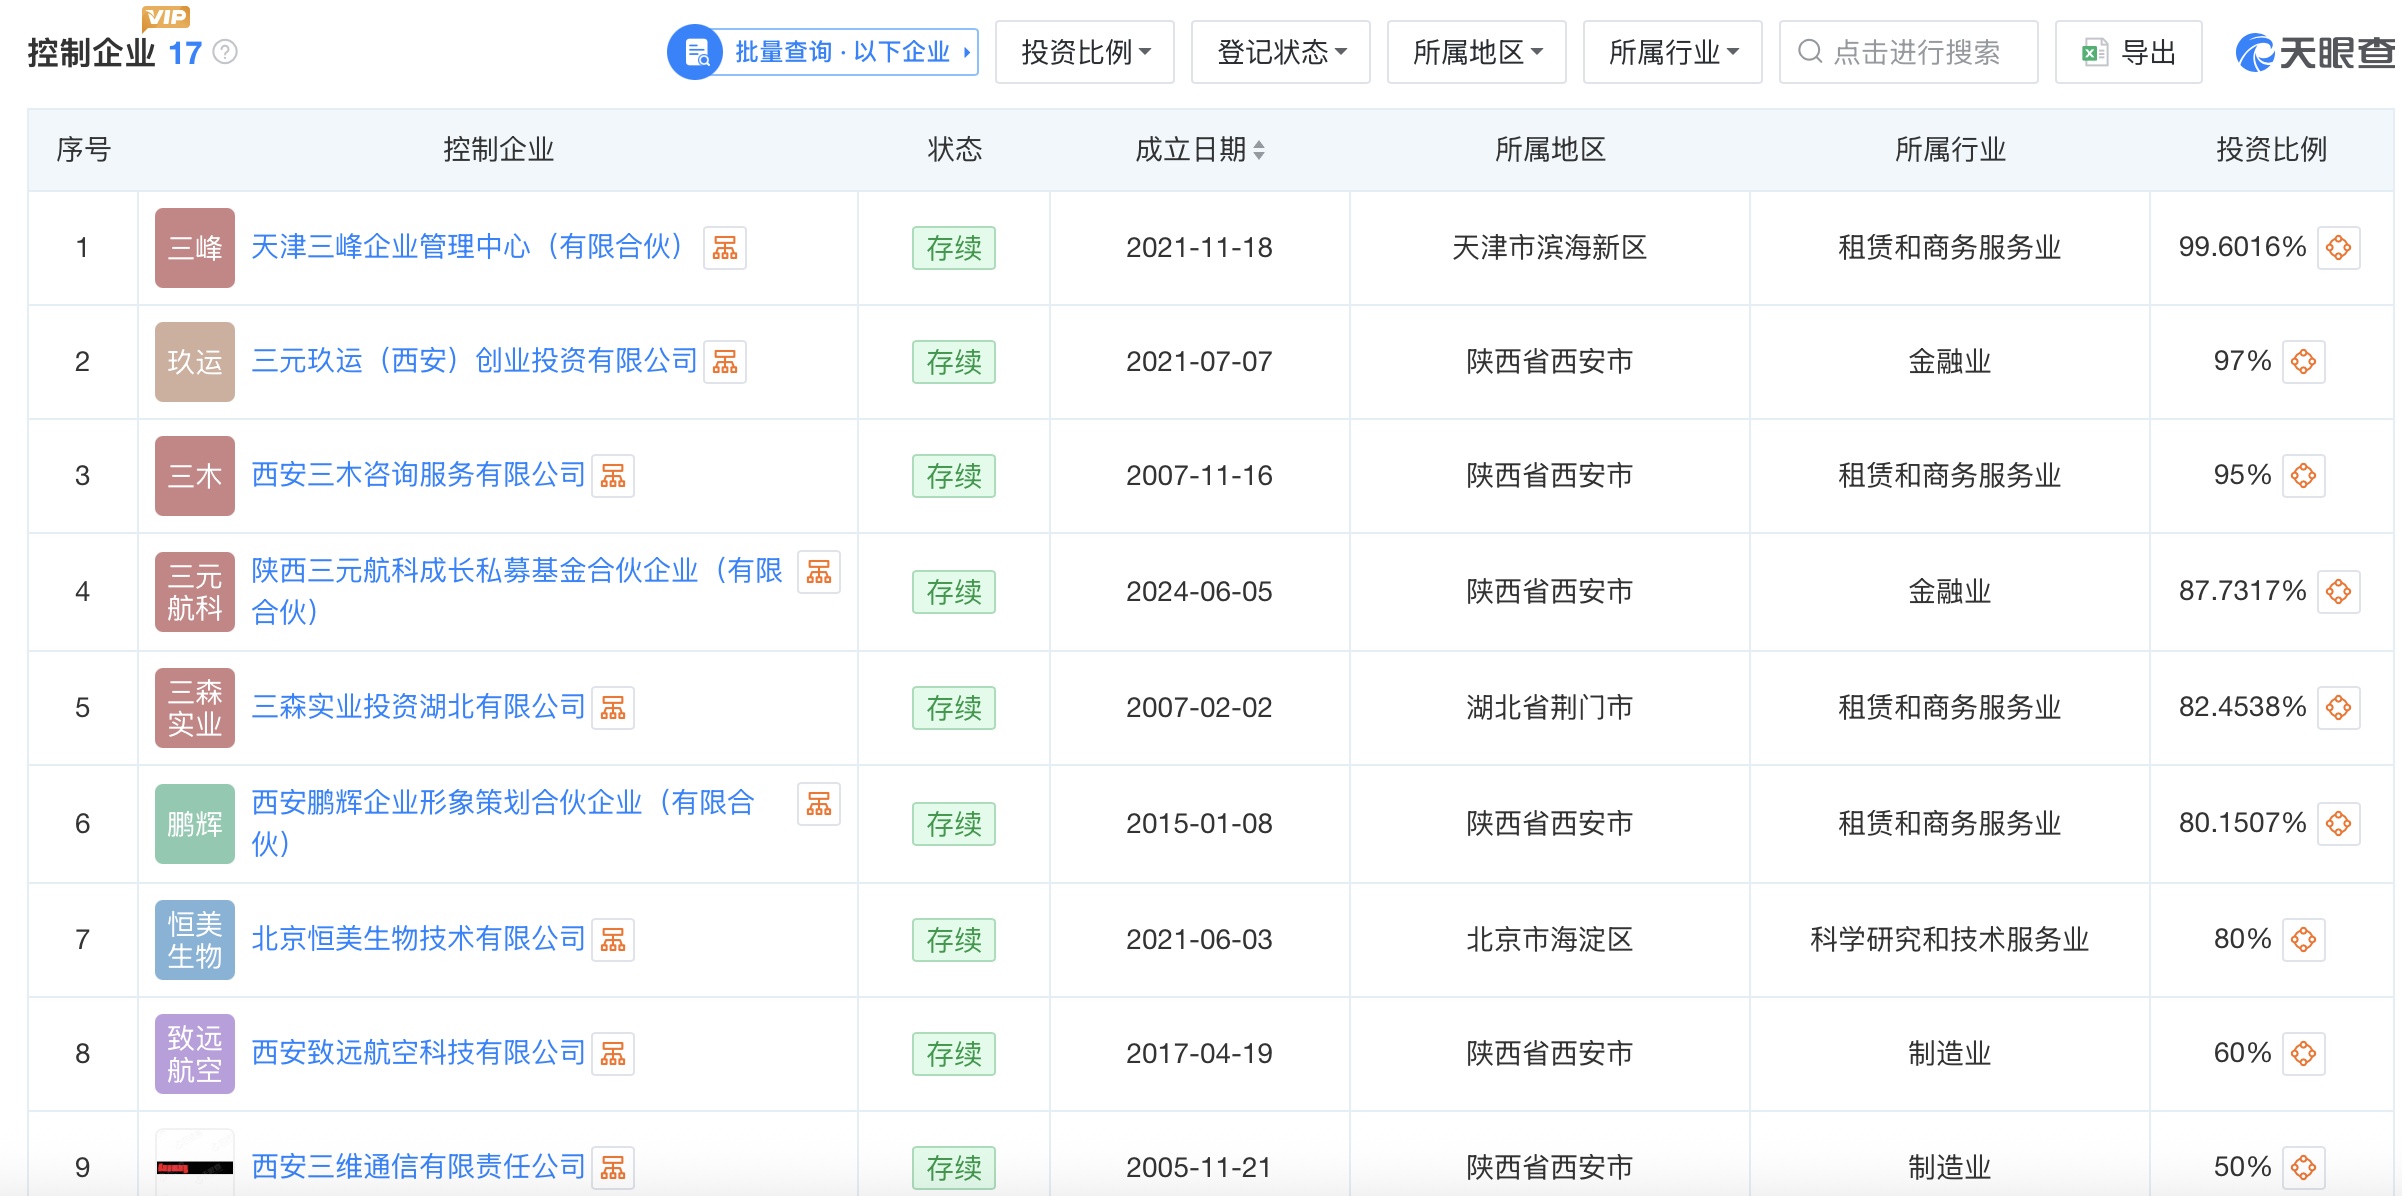This screenshot has width=2402, height=1196.
Task: Click the 致远航空 purple logo thumbnail
Action: [195, 1054]
